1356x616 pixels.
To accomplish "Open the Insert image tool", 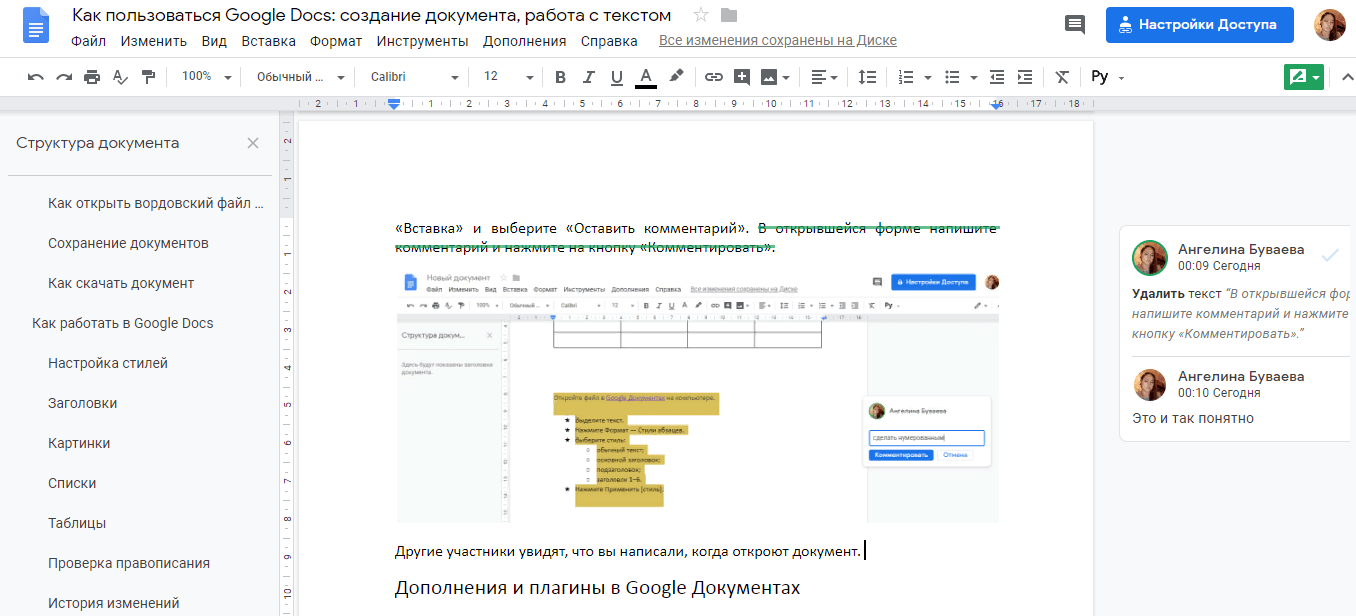I will point(768,76).
